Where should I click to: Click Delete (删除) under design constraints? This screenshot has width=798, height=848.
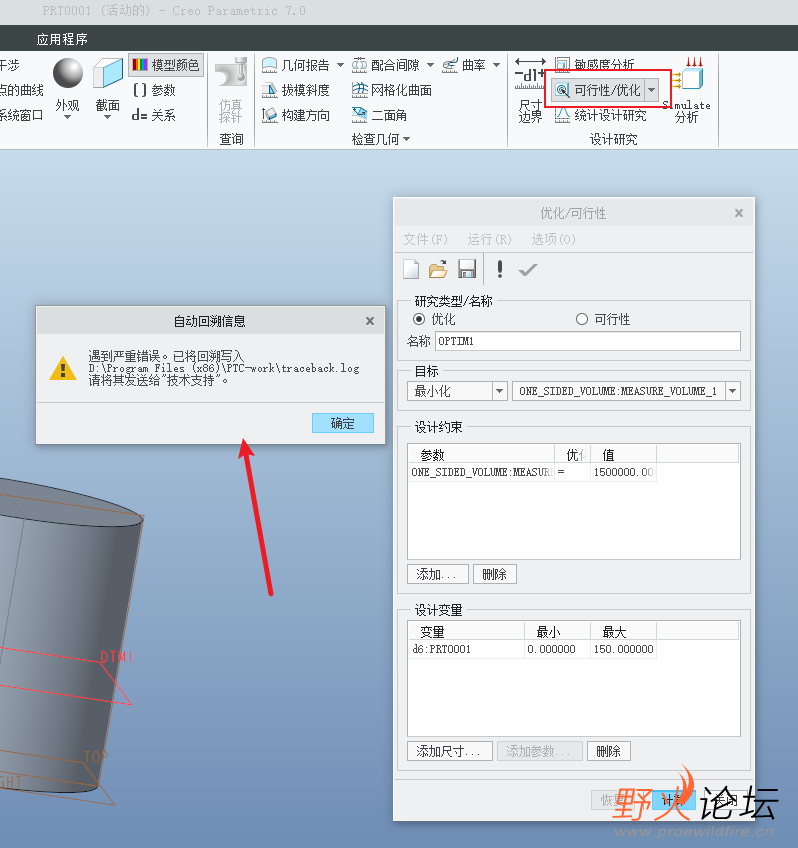pyautogui.click(x=495, y=574)
